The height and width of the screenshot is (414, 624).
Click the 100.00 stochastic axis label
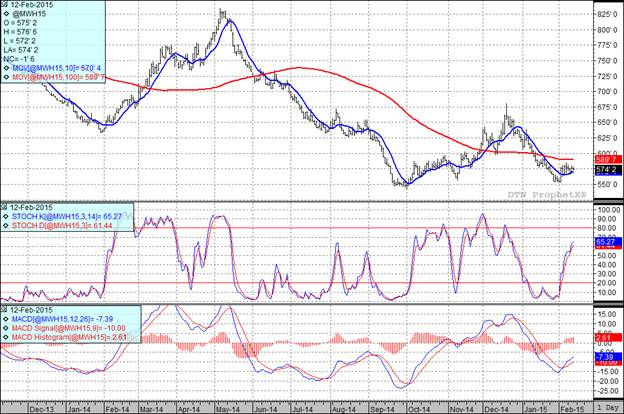coord(609,210)
